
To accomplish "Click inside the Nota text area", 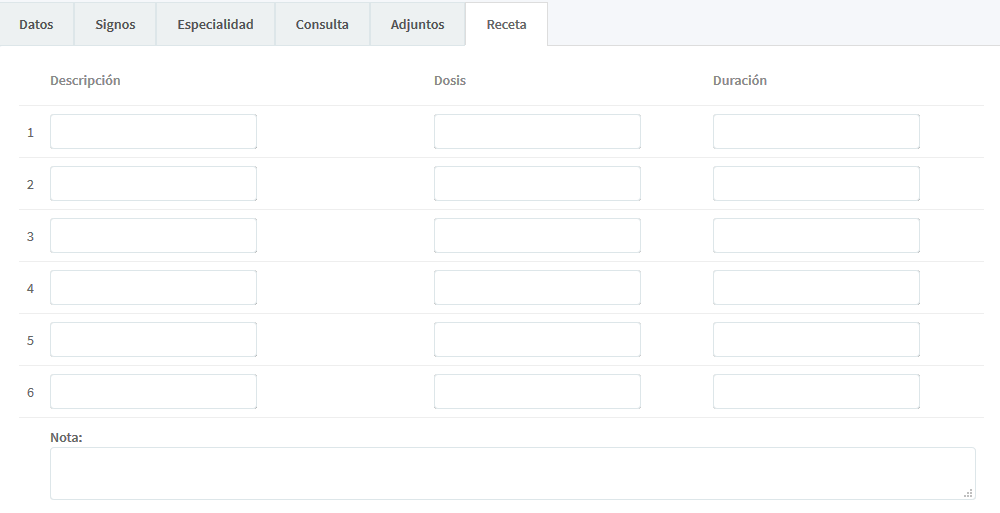I will (x=512, y=473).
